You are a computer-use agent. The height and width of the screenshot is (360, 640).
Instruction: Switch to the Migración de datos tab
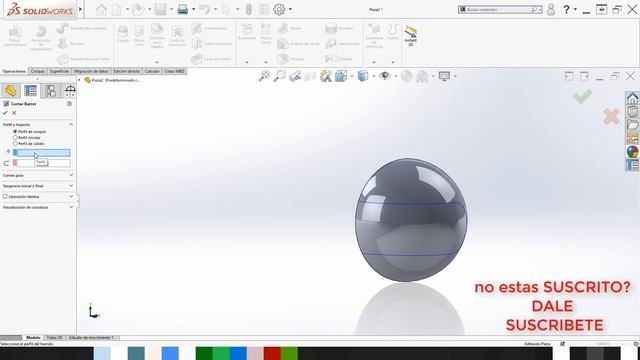click(91, 71)
